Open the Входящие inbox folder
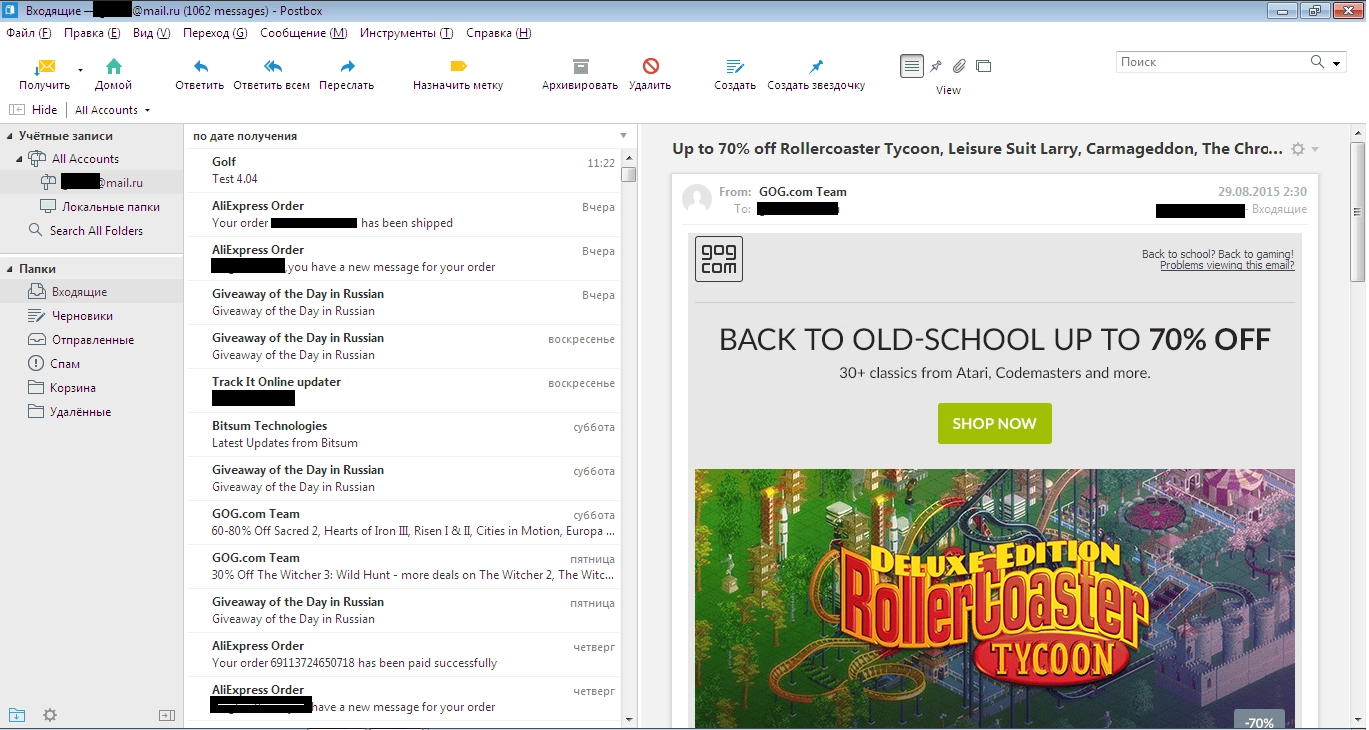Screen dimensions: 1369x730 (x=68, y=292)
